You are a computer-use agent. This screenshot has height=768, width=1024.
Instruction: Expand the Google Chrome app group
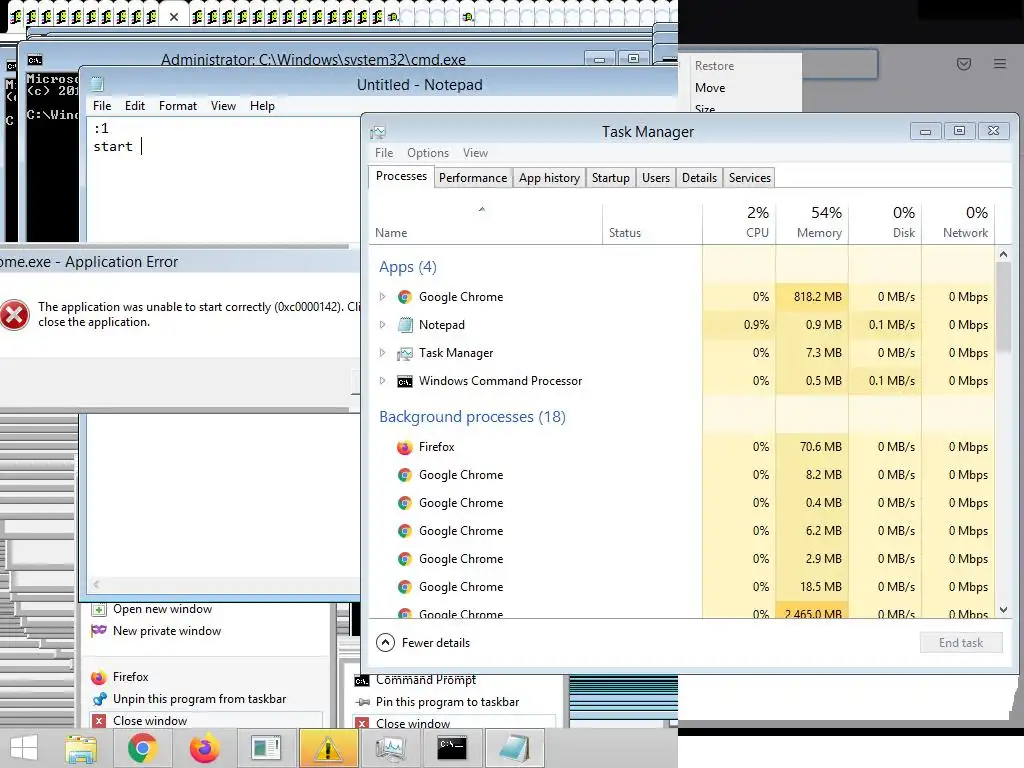point(383,297)
